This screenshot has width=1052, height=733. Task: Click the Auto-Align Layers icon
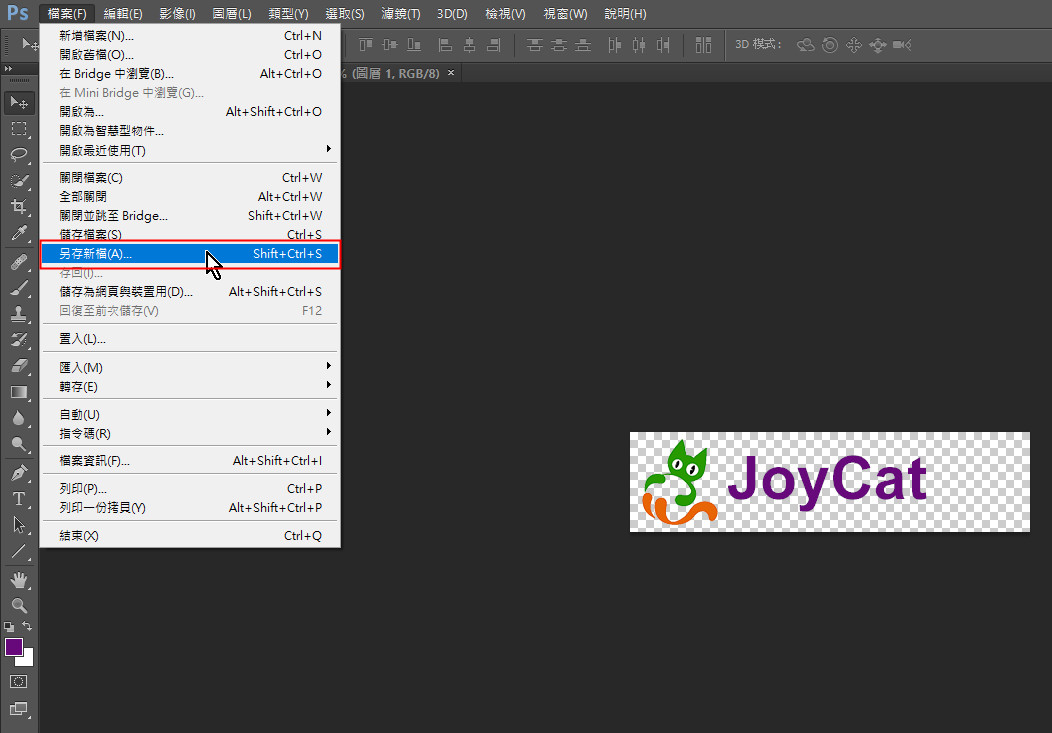(x=703, y=45)
